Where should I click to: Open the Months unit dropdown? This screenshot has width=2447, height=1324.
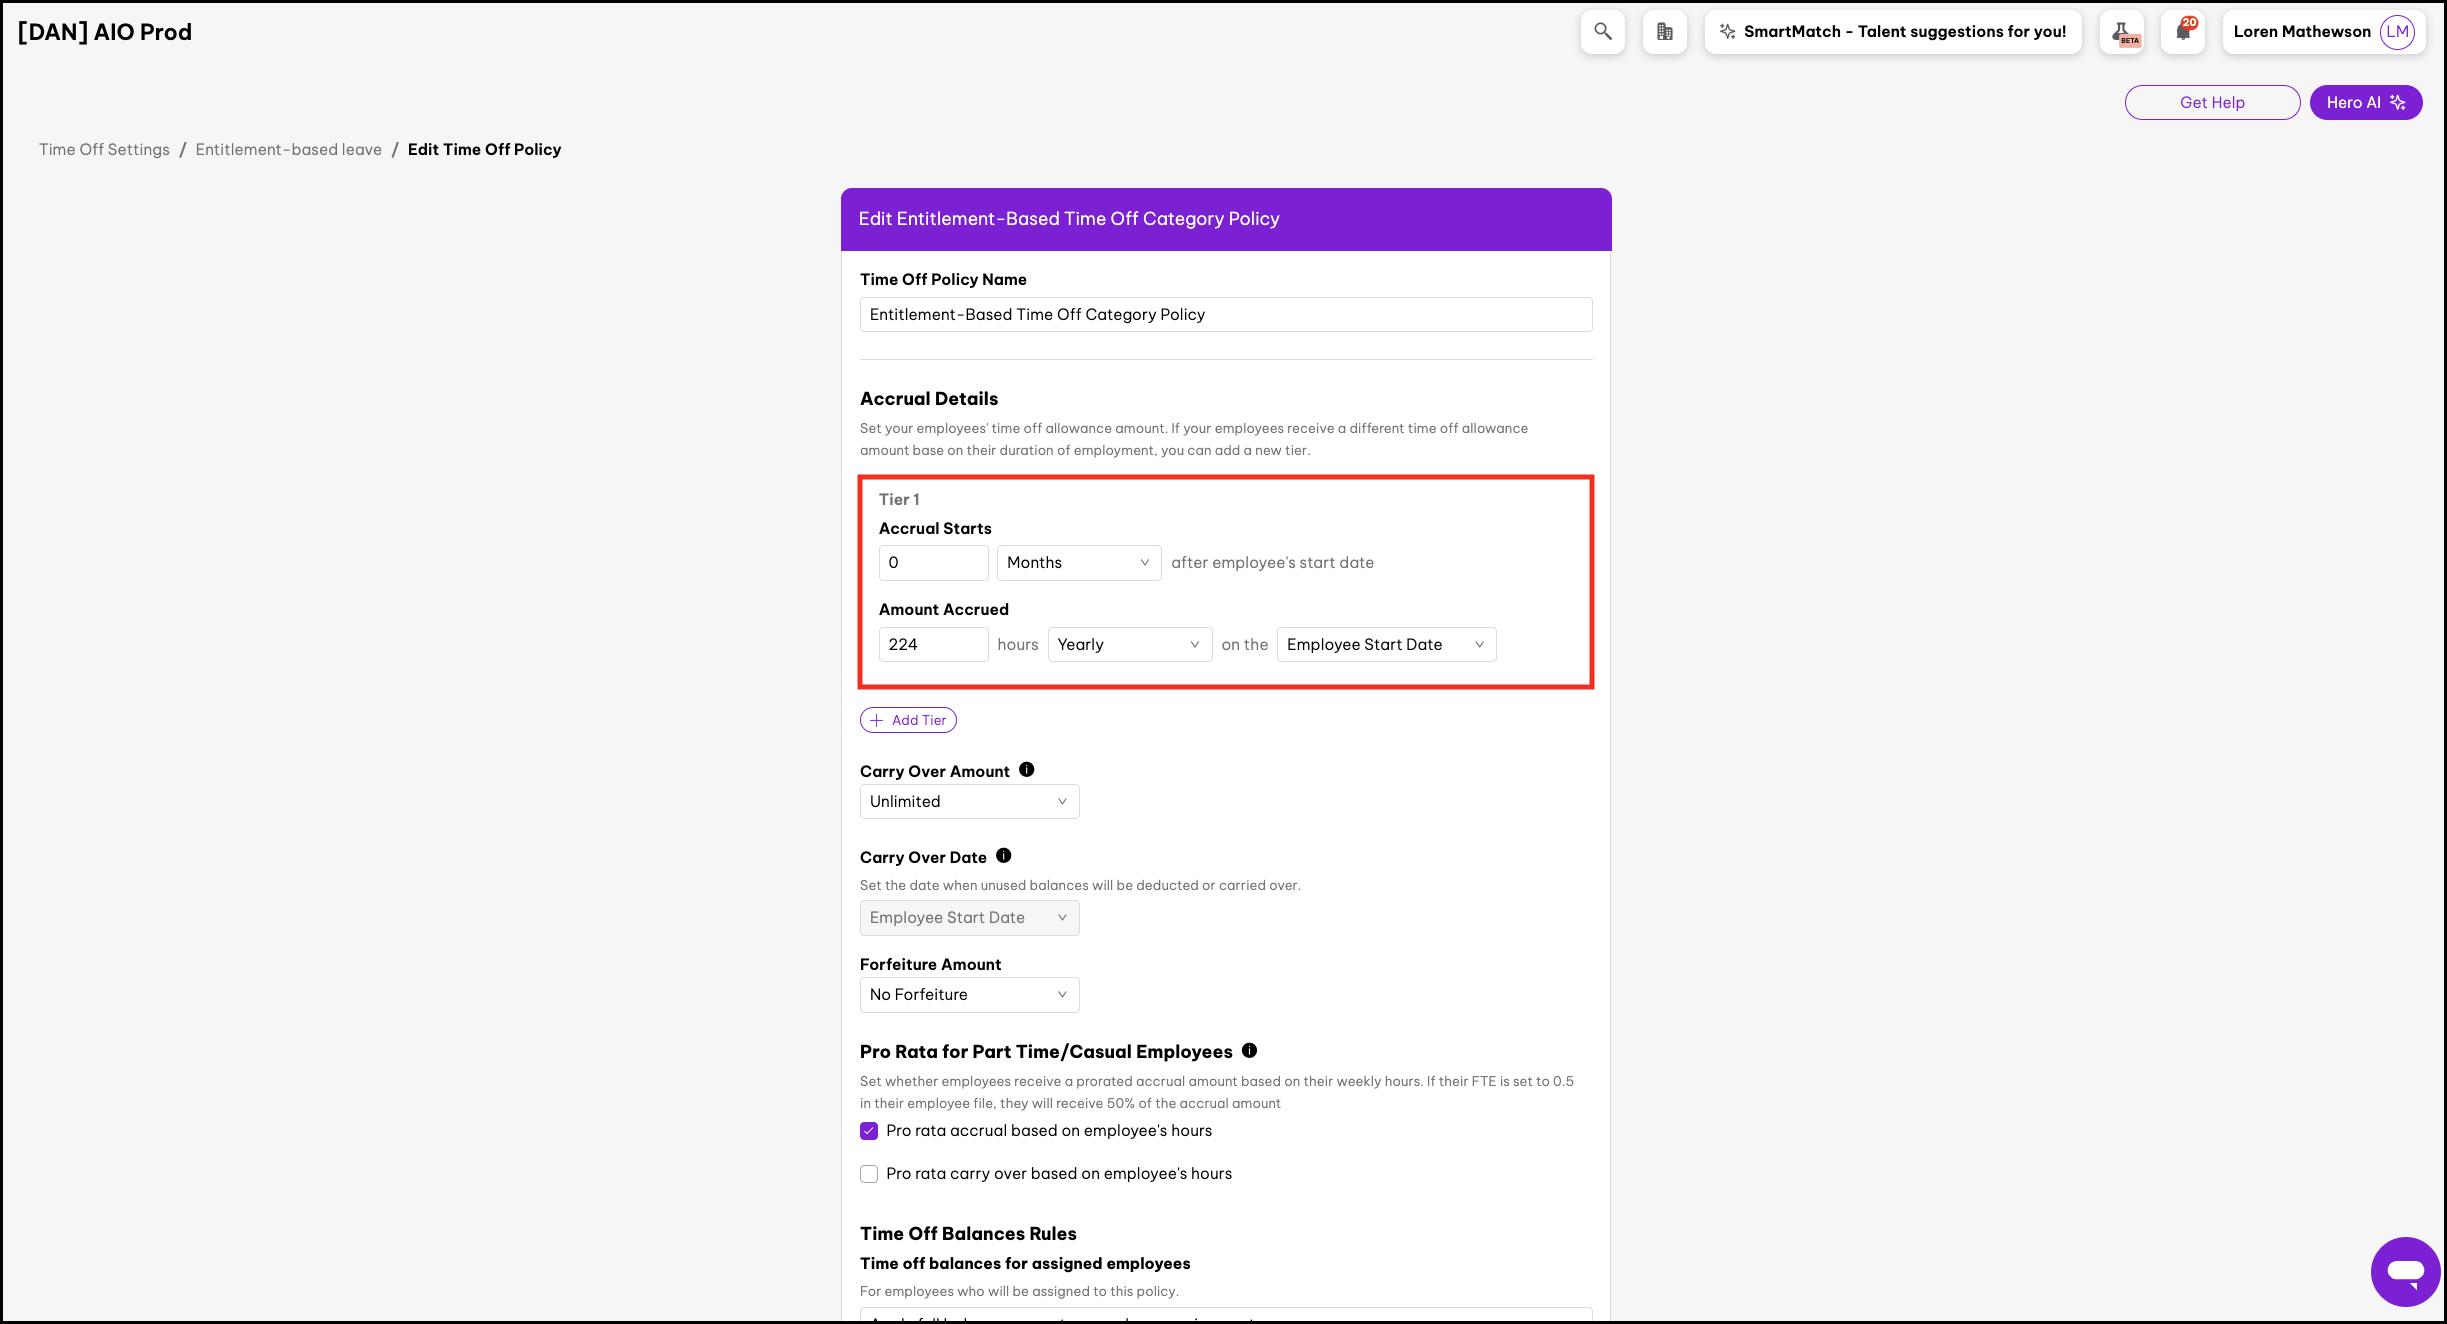pyautogui.click(x=1078, y=563)
